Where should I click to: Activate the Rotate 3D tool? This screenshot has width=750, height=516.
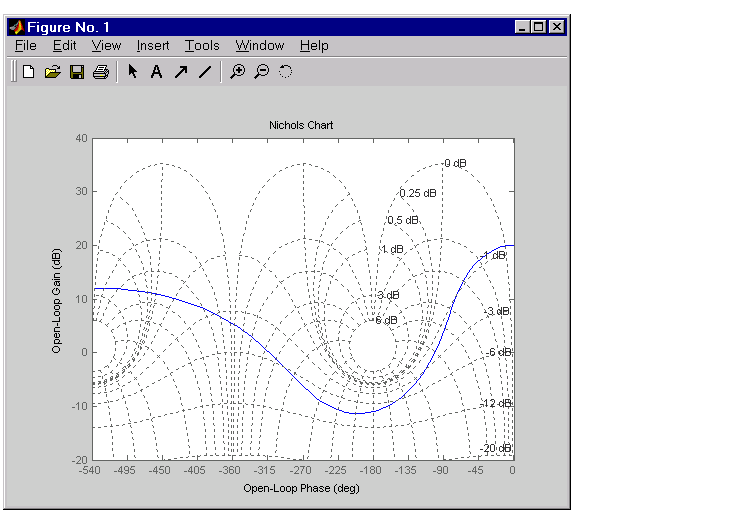pyautogui.click(x=286, y=72)
